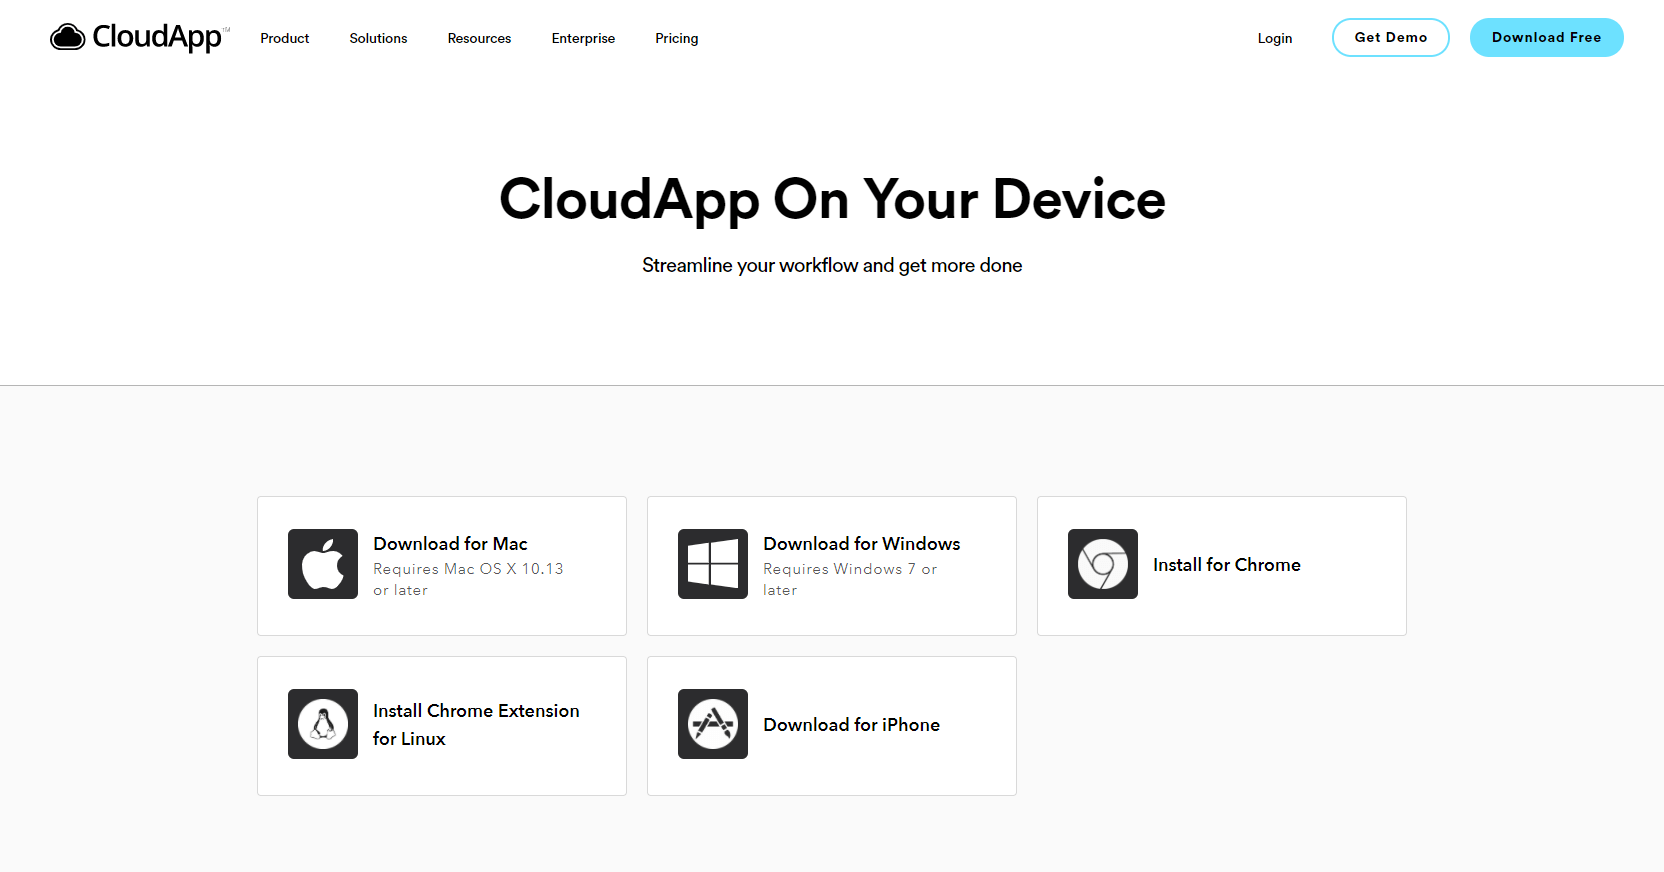Click the Linux penguin icon
The width and height of the screenshot is (1664, 872).
click(x=323, y=724)
